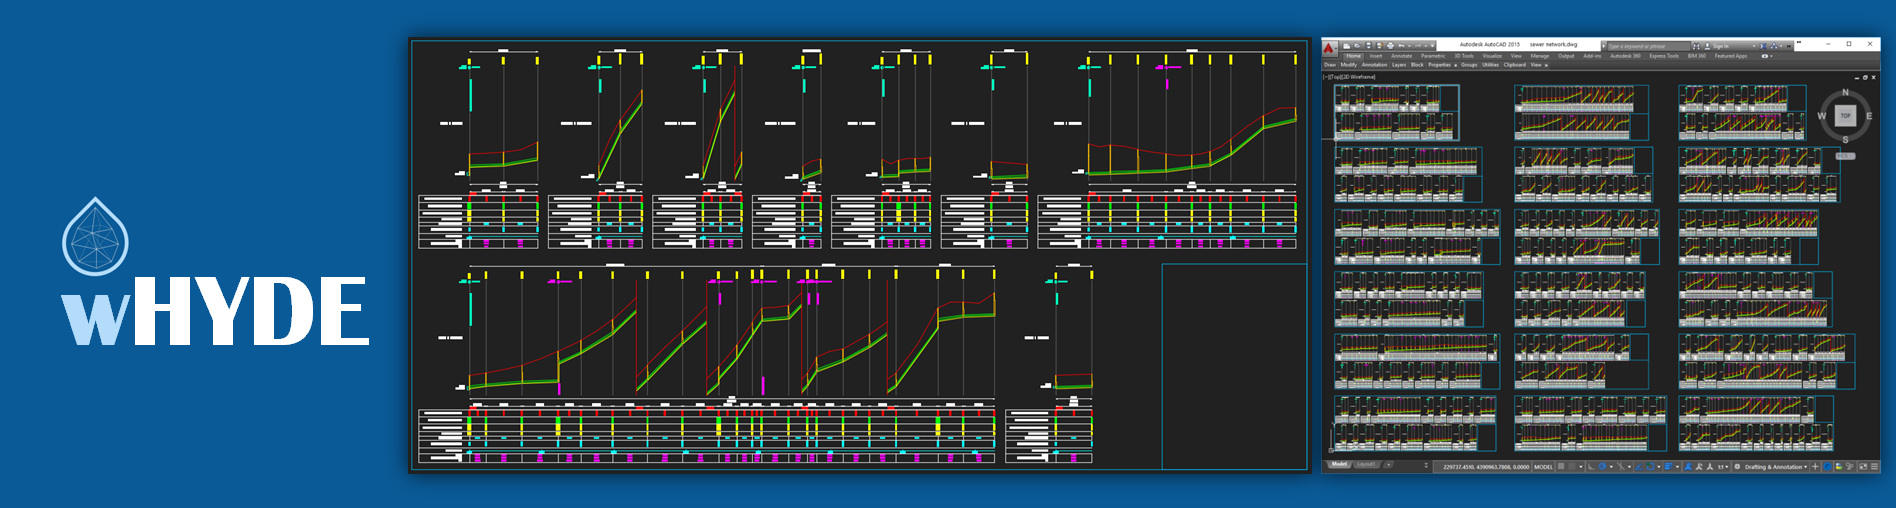1896x508 pixels.
Task: Select Visualize ribbon tab
Action: coord(1492,56)
